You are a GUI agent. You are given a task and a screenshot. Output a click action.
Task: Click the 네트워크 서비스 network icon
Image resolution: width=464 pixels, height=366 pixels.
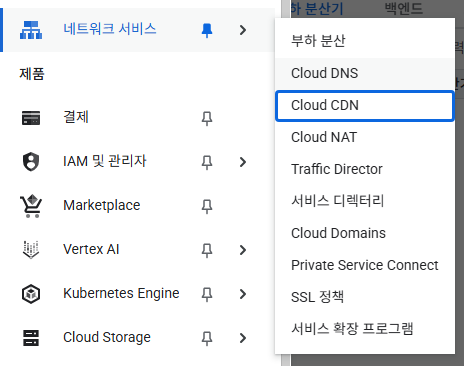pyautogui.click(x=31, y=30)
